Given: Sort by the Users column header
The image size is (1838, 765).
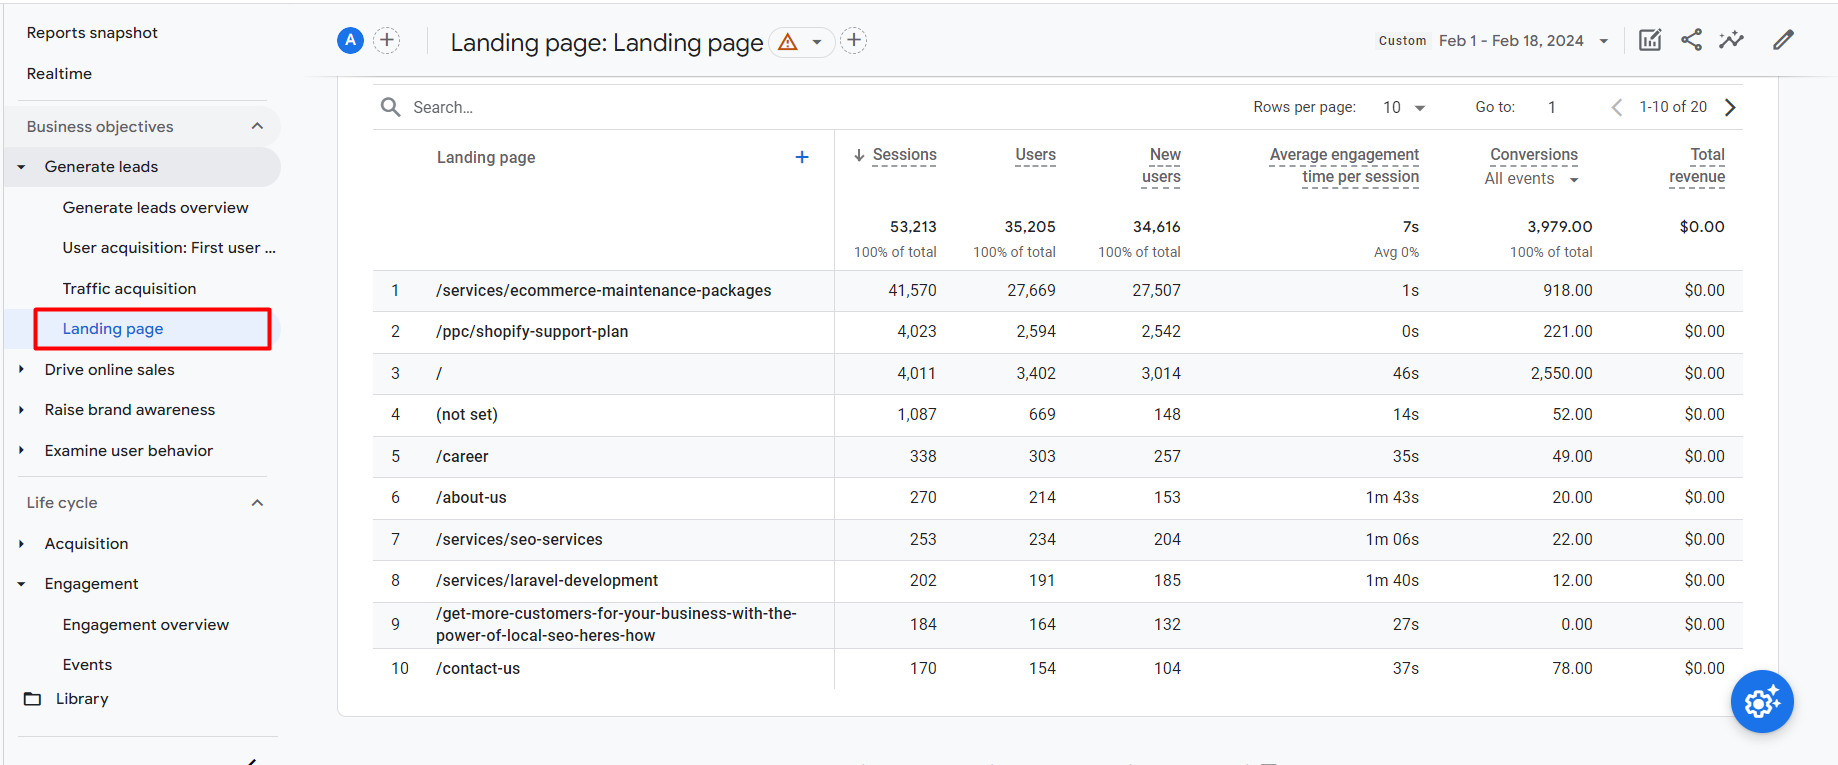Looking at the screenshot, I should pos(1035,155).
